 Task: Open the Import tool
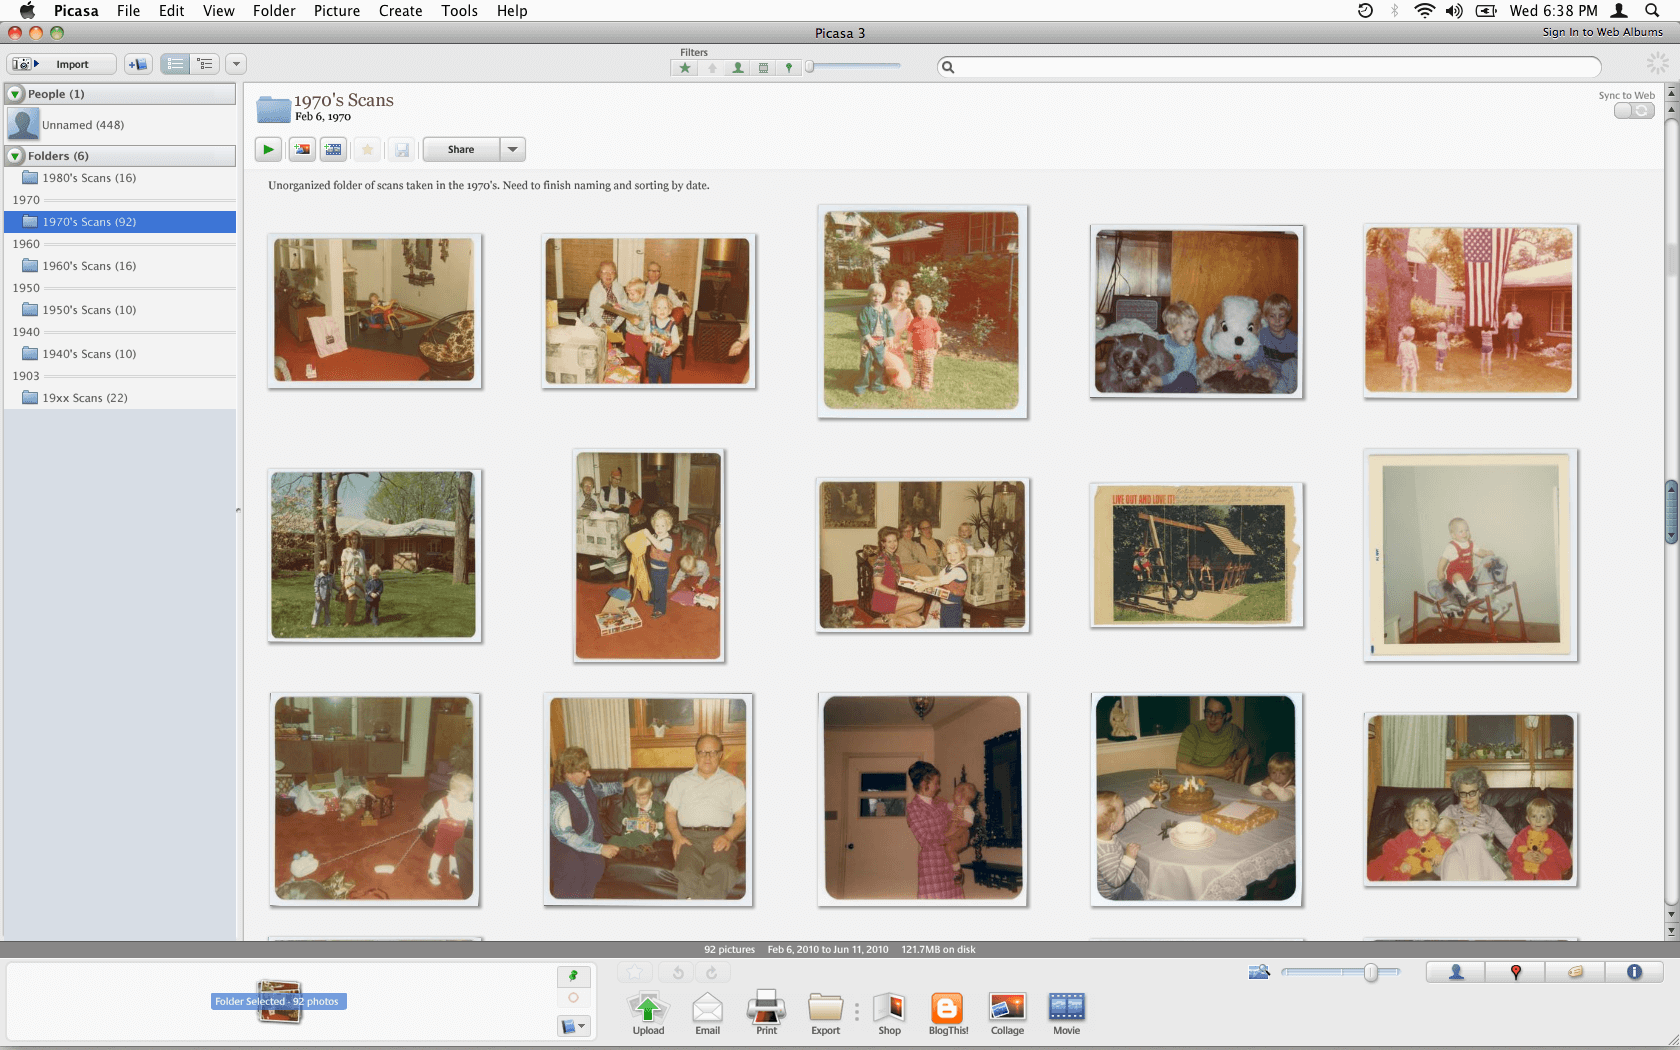coord(61,63)
